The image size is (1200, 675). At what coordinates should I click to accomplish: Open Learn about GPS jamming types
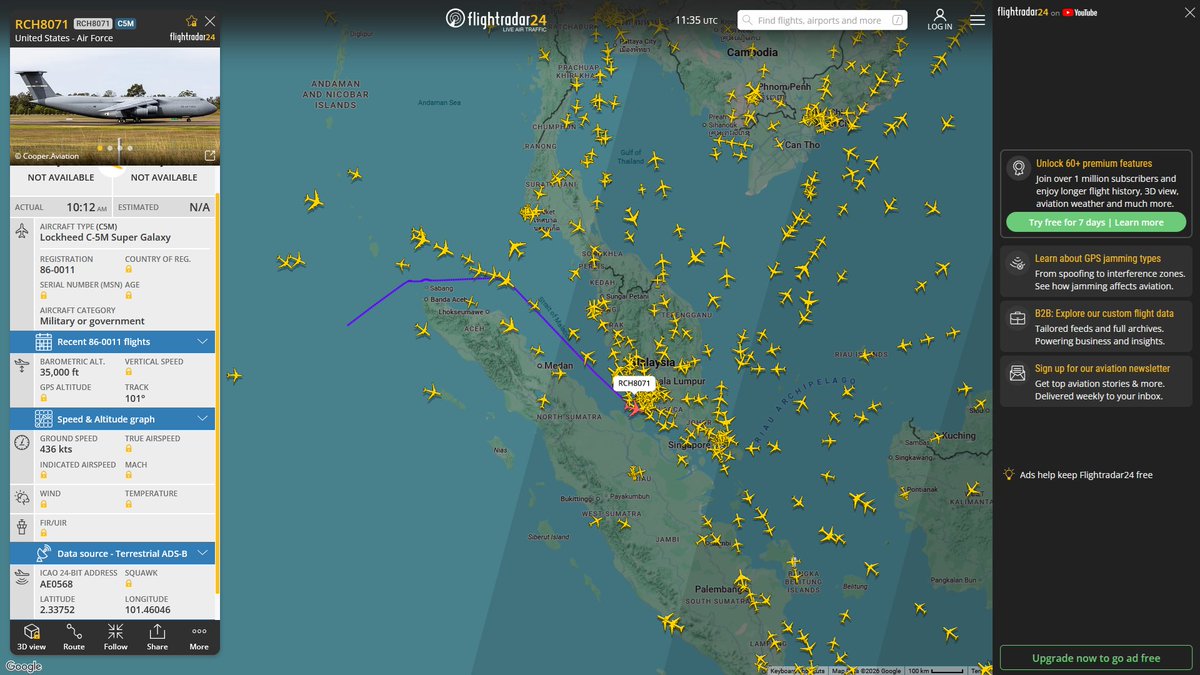click(1097, 258)
